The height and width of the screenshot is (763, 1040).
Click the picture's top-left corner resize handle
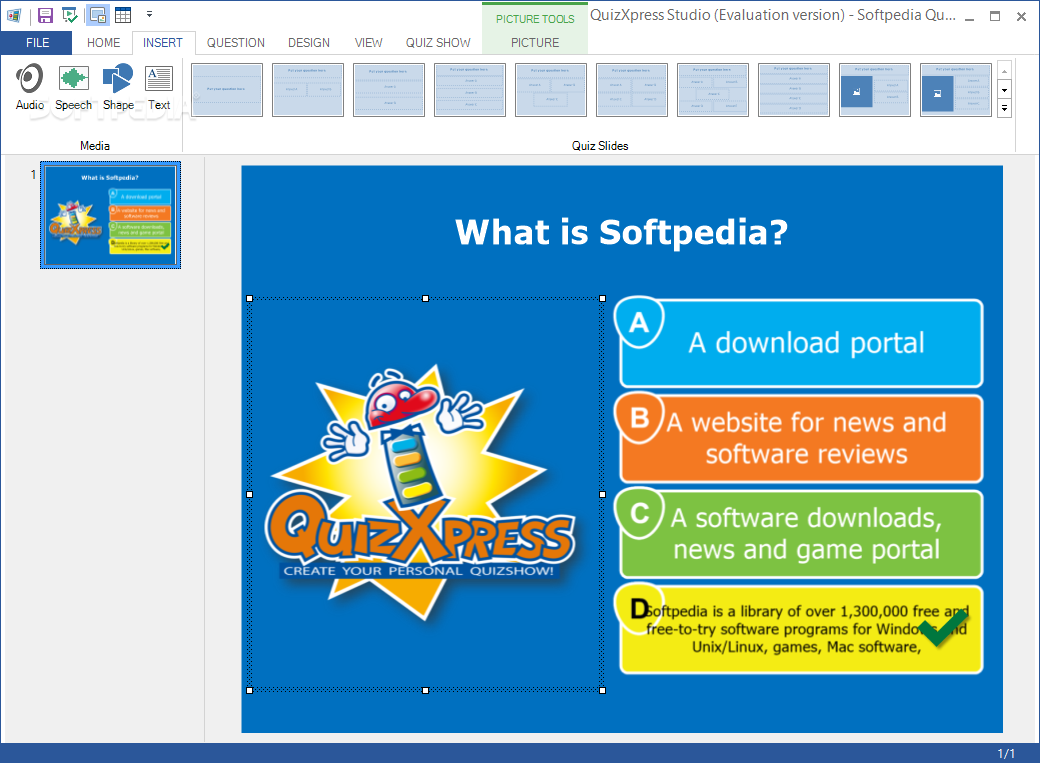(x=250, y=299)
